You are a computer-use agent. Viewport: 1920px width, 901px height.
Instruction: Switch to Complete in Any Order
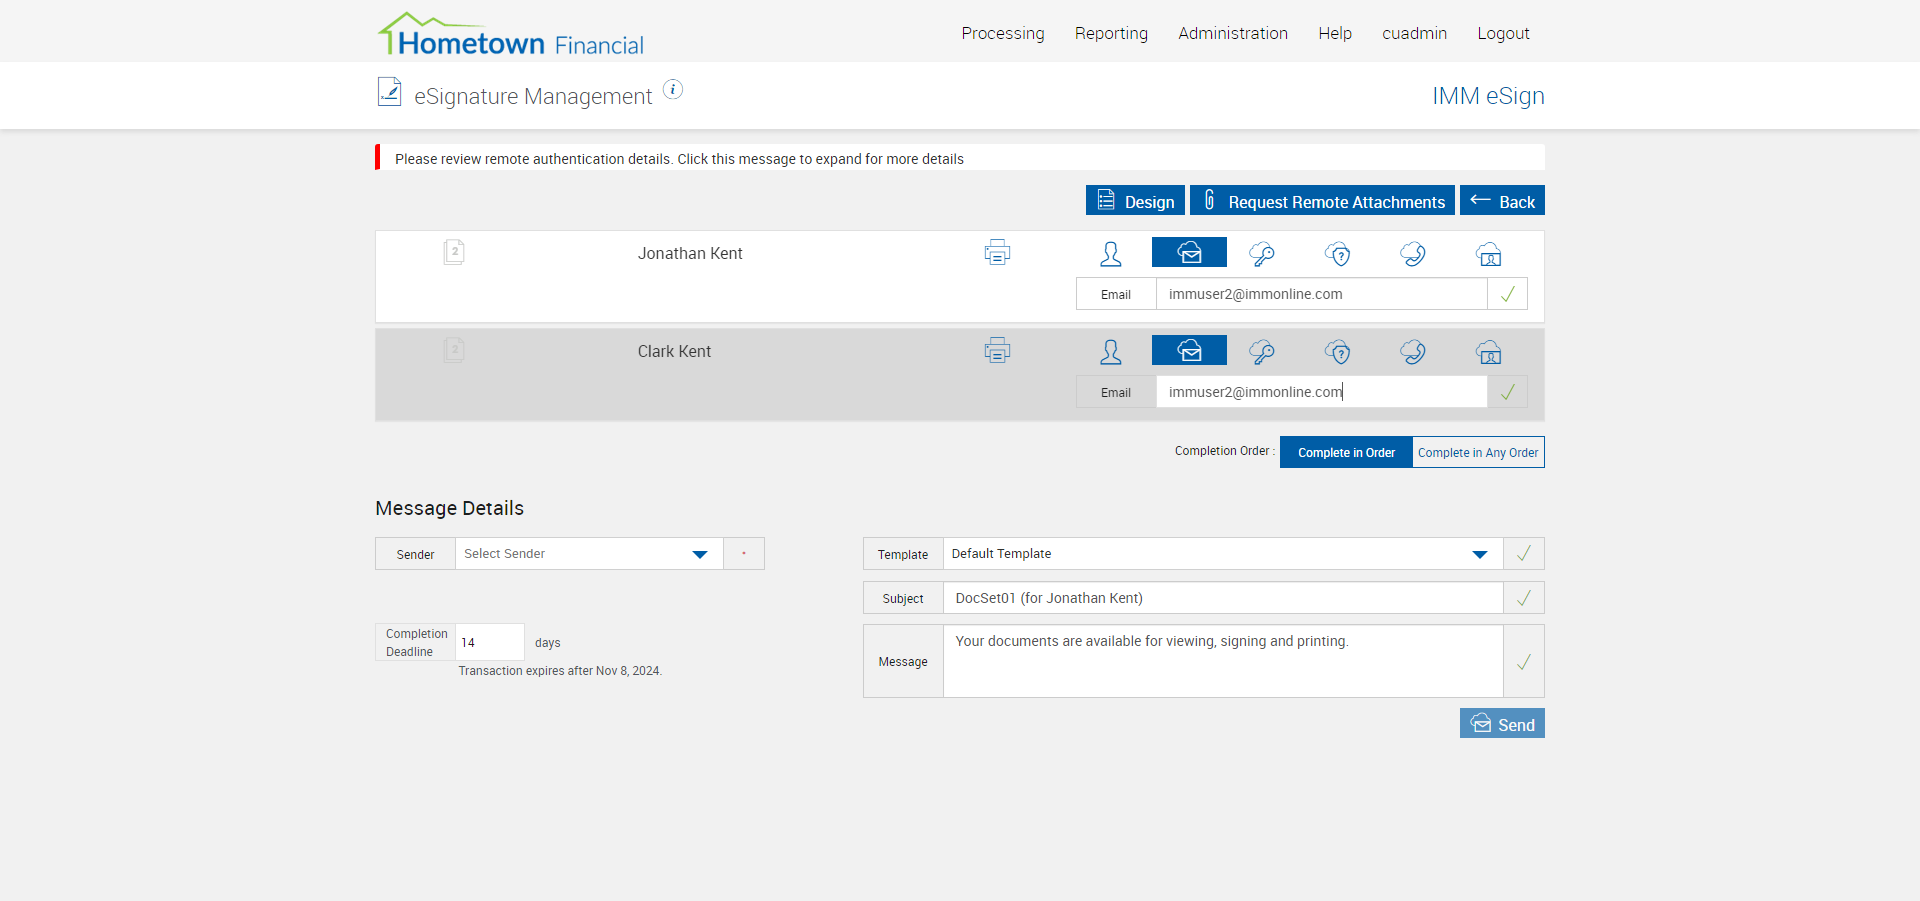(1478, 453)
